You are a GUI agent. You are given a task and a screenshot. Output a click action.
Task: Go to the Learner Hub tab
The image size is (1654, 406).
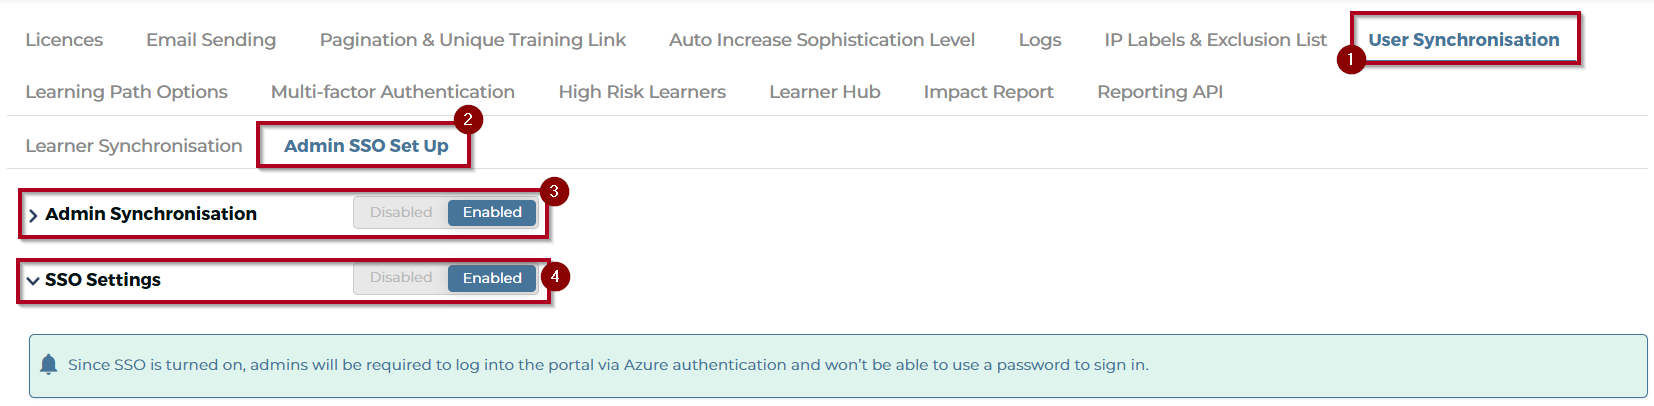[x=825, y=92]
